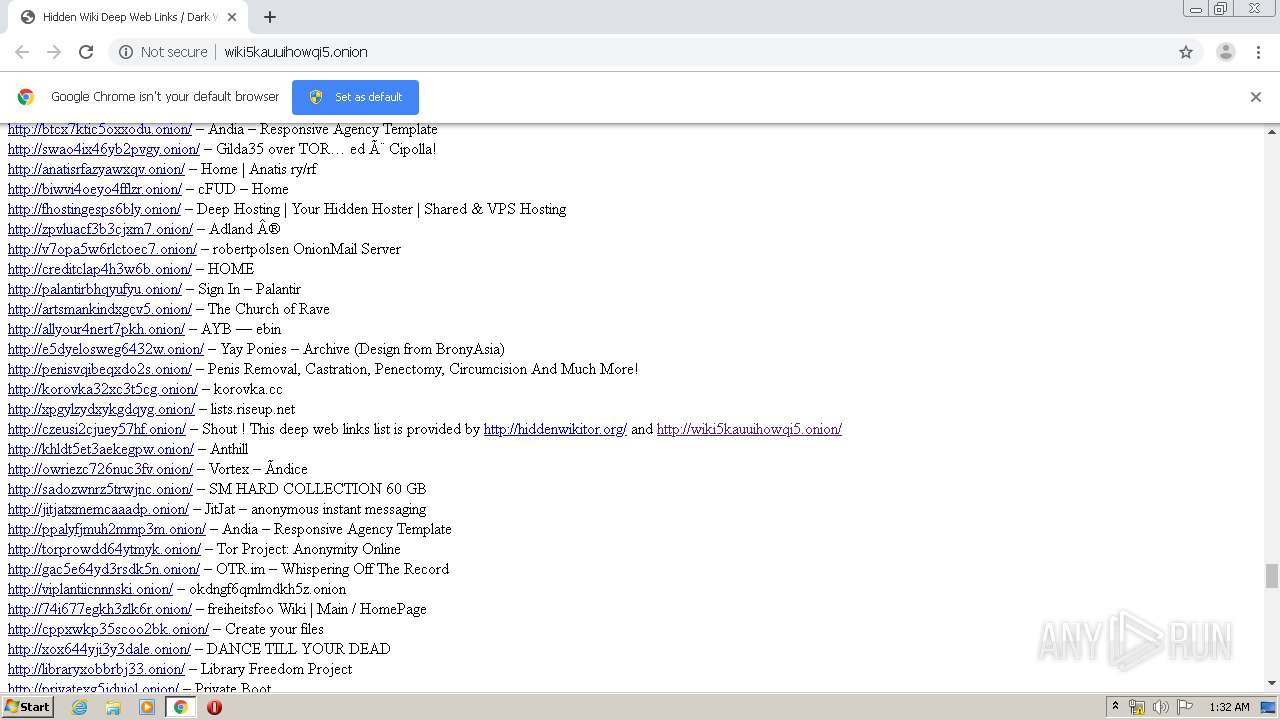Open the korovka32xc3t5cg.onion link
This screenshot has width=1280, height=720.
pos(103,389)
